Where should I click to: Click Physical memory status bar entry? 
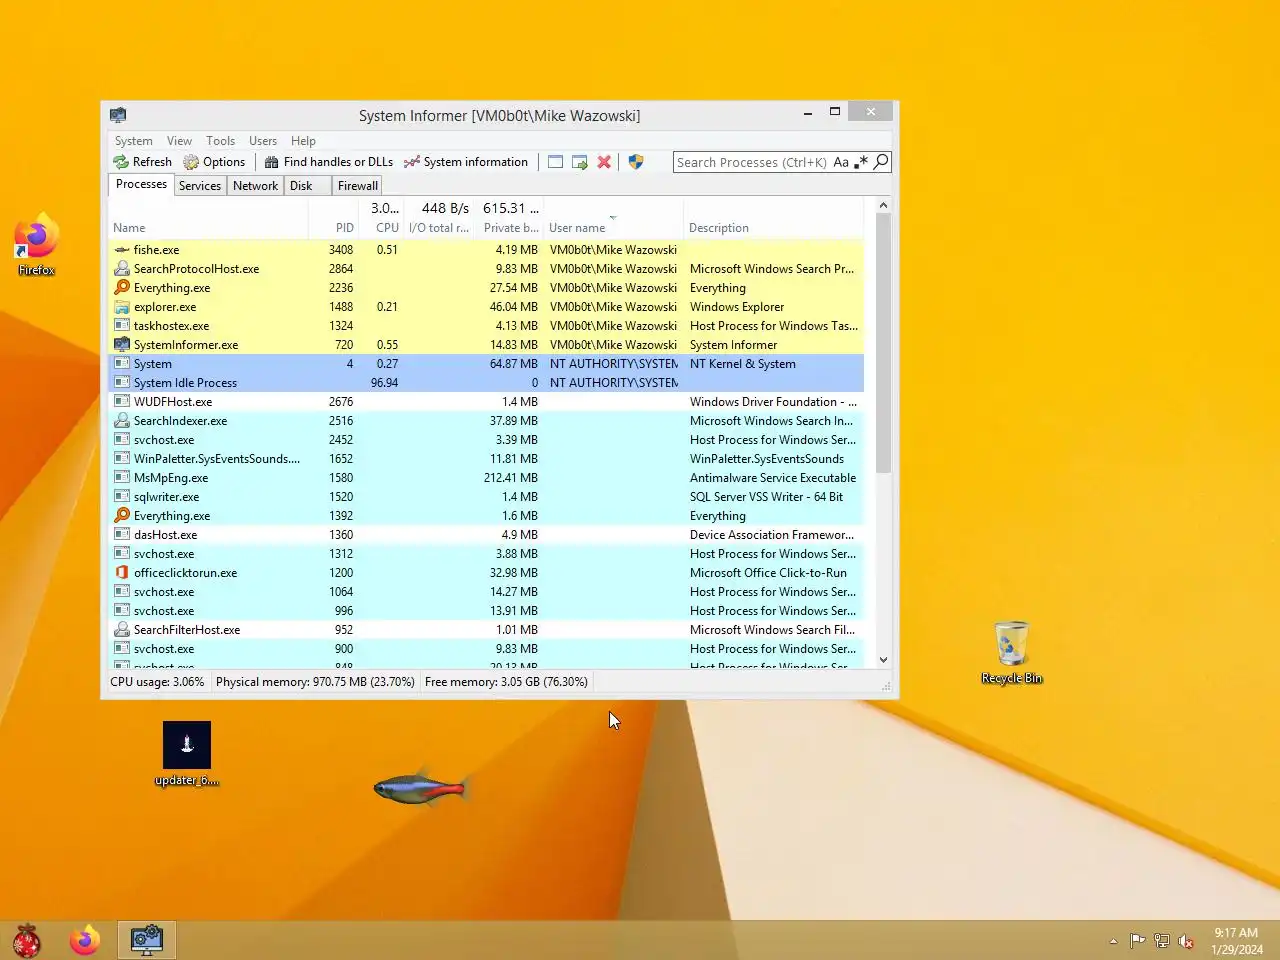click(x=315, y=682)
